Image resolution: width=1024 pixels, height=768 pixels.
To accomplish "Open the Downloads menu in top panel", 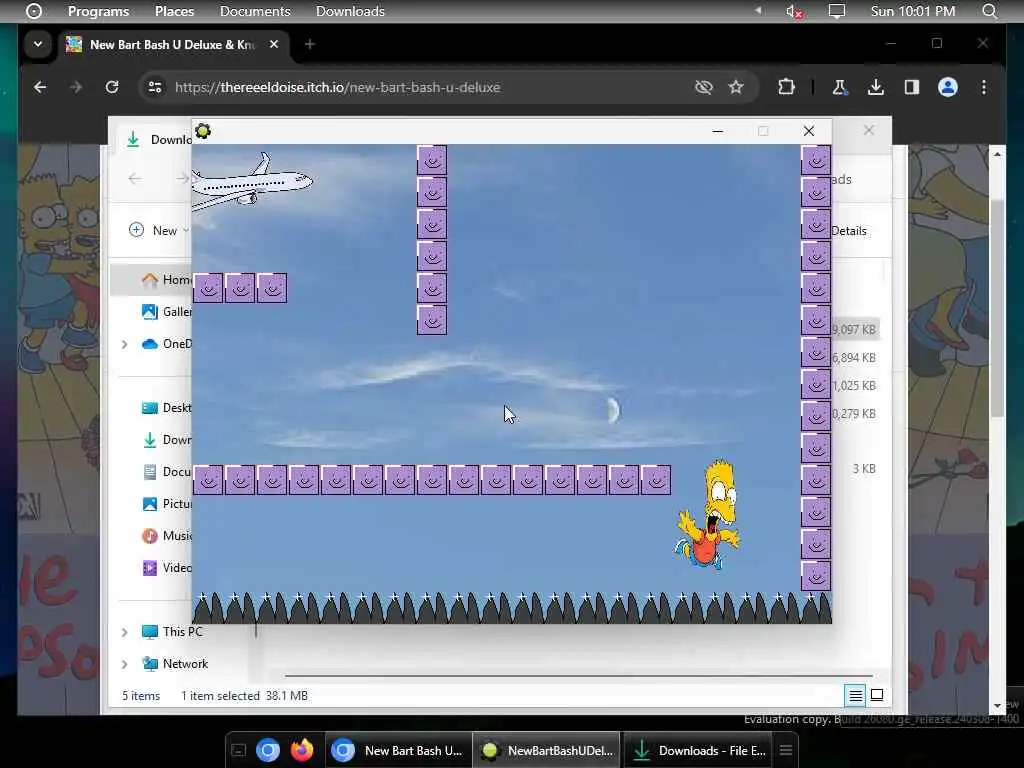I will pyautogui.click(x=350, y=11).
